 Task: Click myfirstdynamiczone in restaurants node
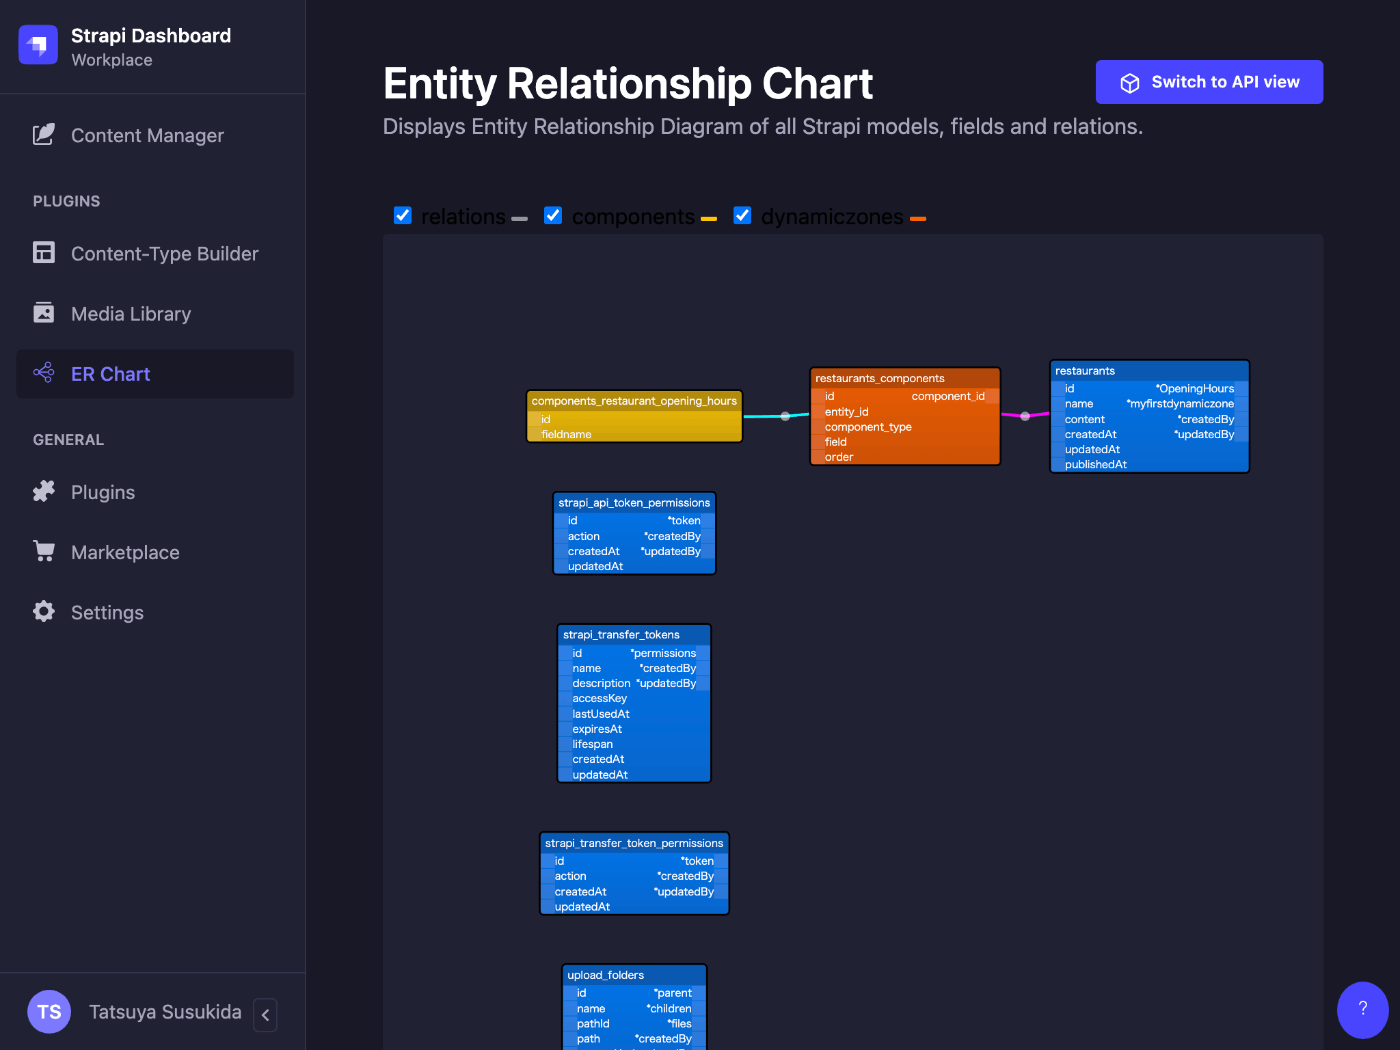(x=1180, y=404)
